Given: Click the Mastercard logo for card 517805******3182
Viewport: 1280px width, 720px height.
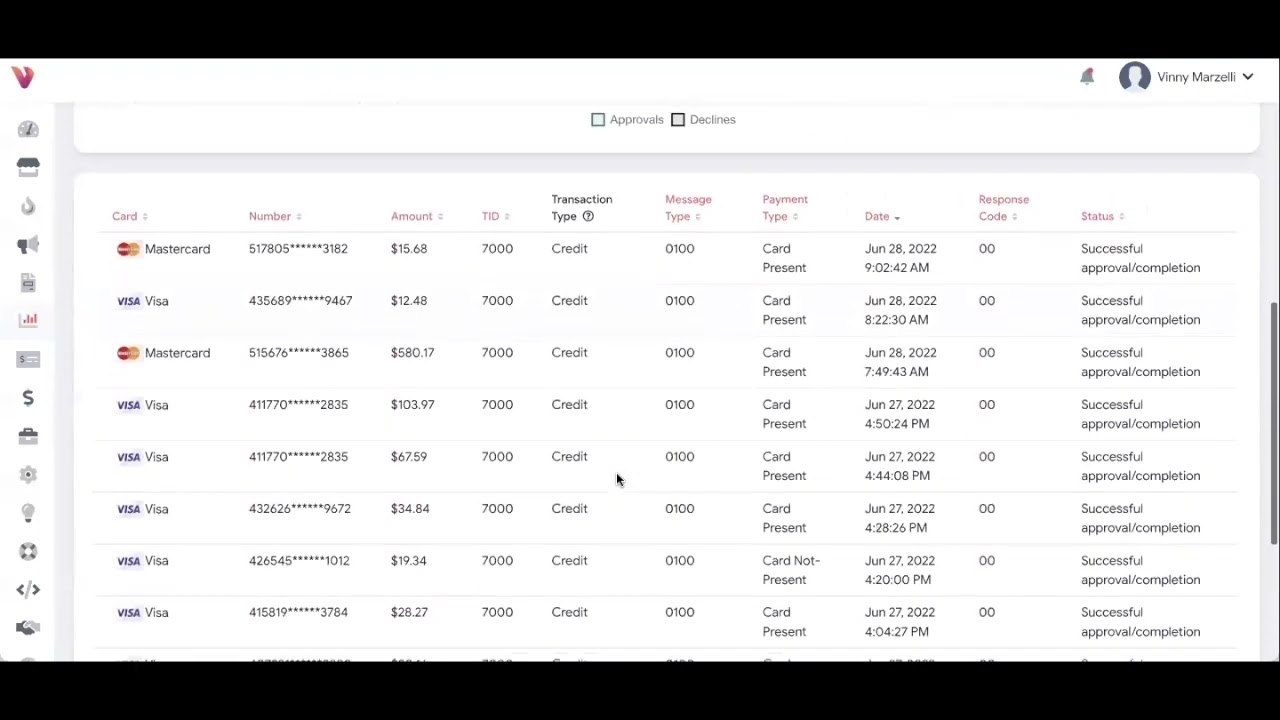Looking at the screenshot, I should tap(128, 249).
